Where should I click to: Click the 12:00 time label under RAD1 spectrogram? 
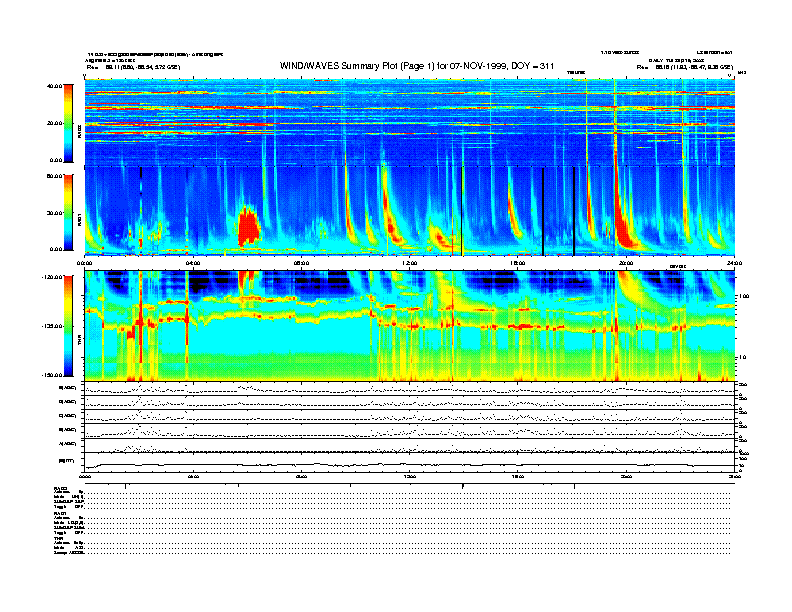coord(410,263)
